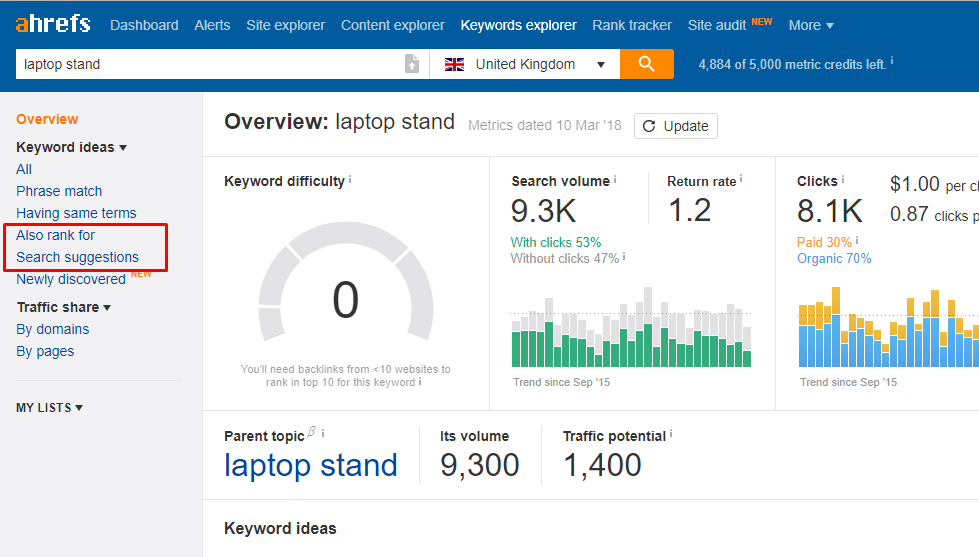
Task: Open the More menu dropdown
Action: [811, 26]
